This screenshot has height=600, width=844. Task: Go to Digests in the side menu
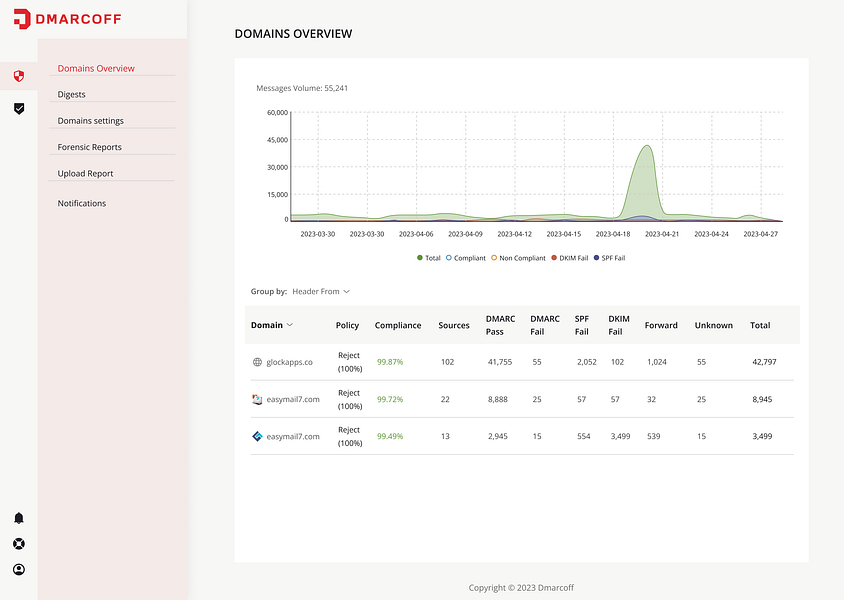[72, 95]
